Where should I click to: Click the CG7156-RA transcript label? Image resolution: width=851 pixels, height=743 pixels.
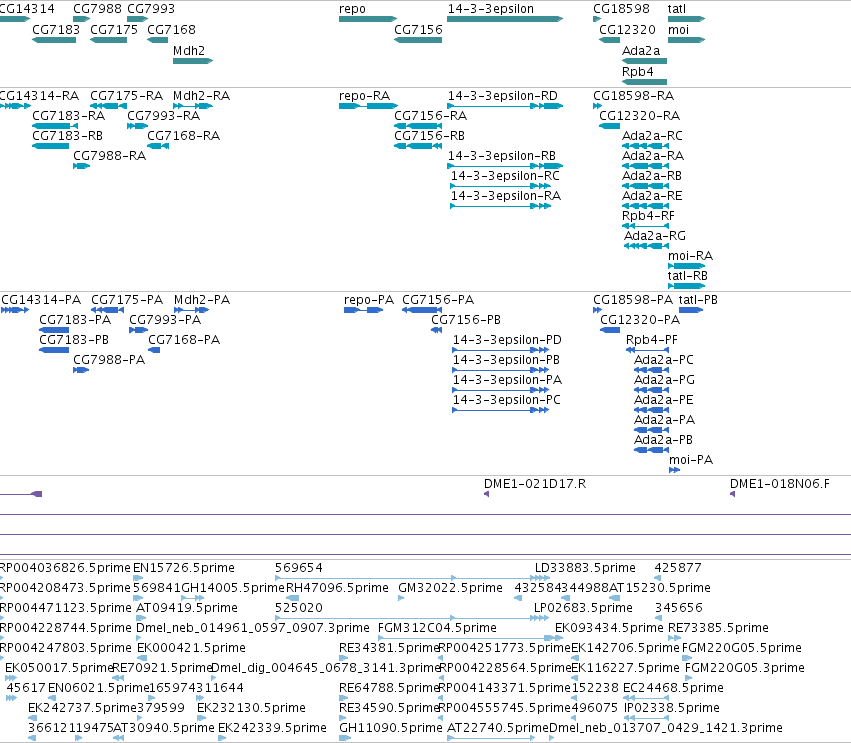(430, 116)
